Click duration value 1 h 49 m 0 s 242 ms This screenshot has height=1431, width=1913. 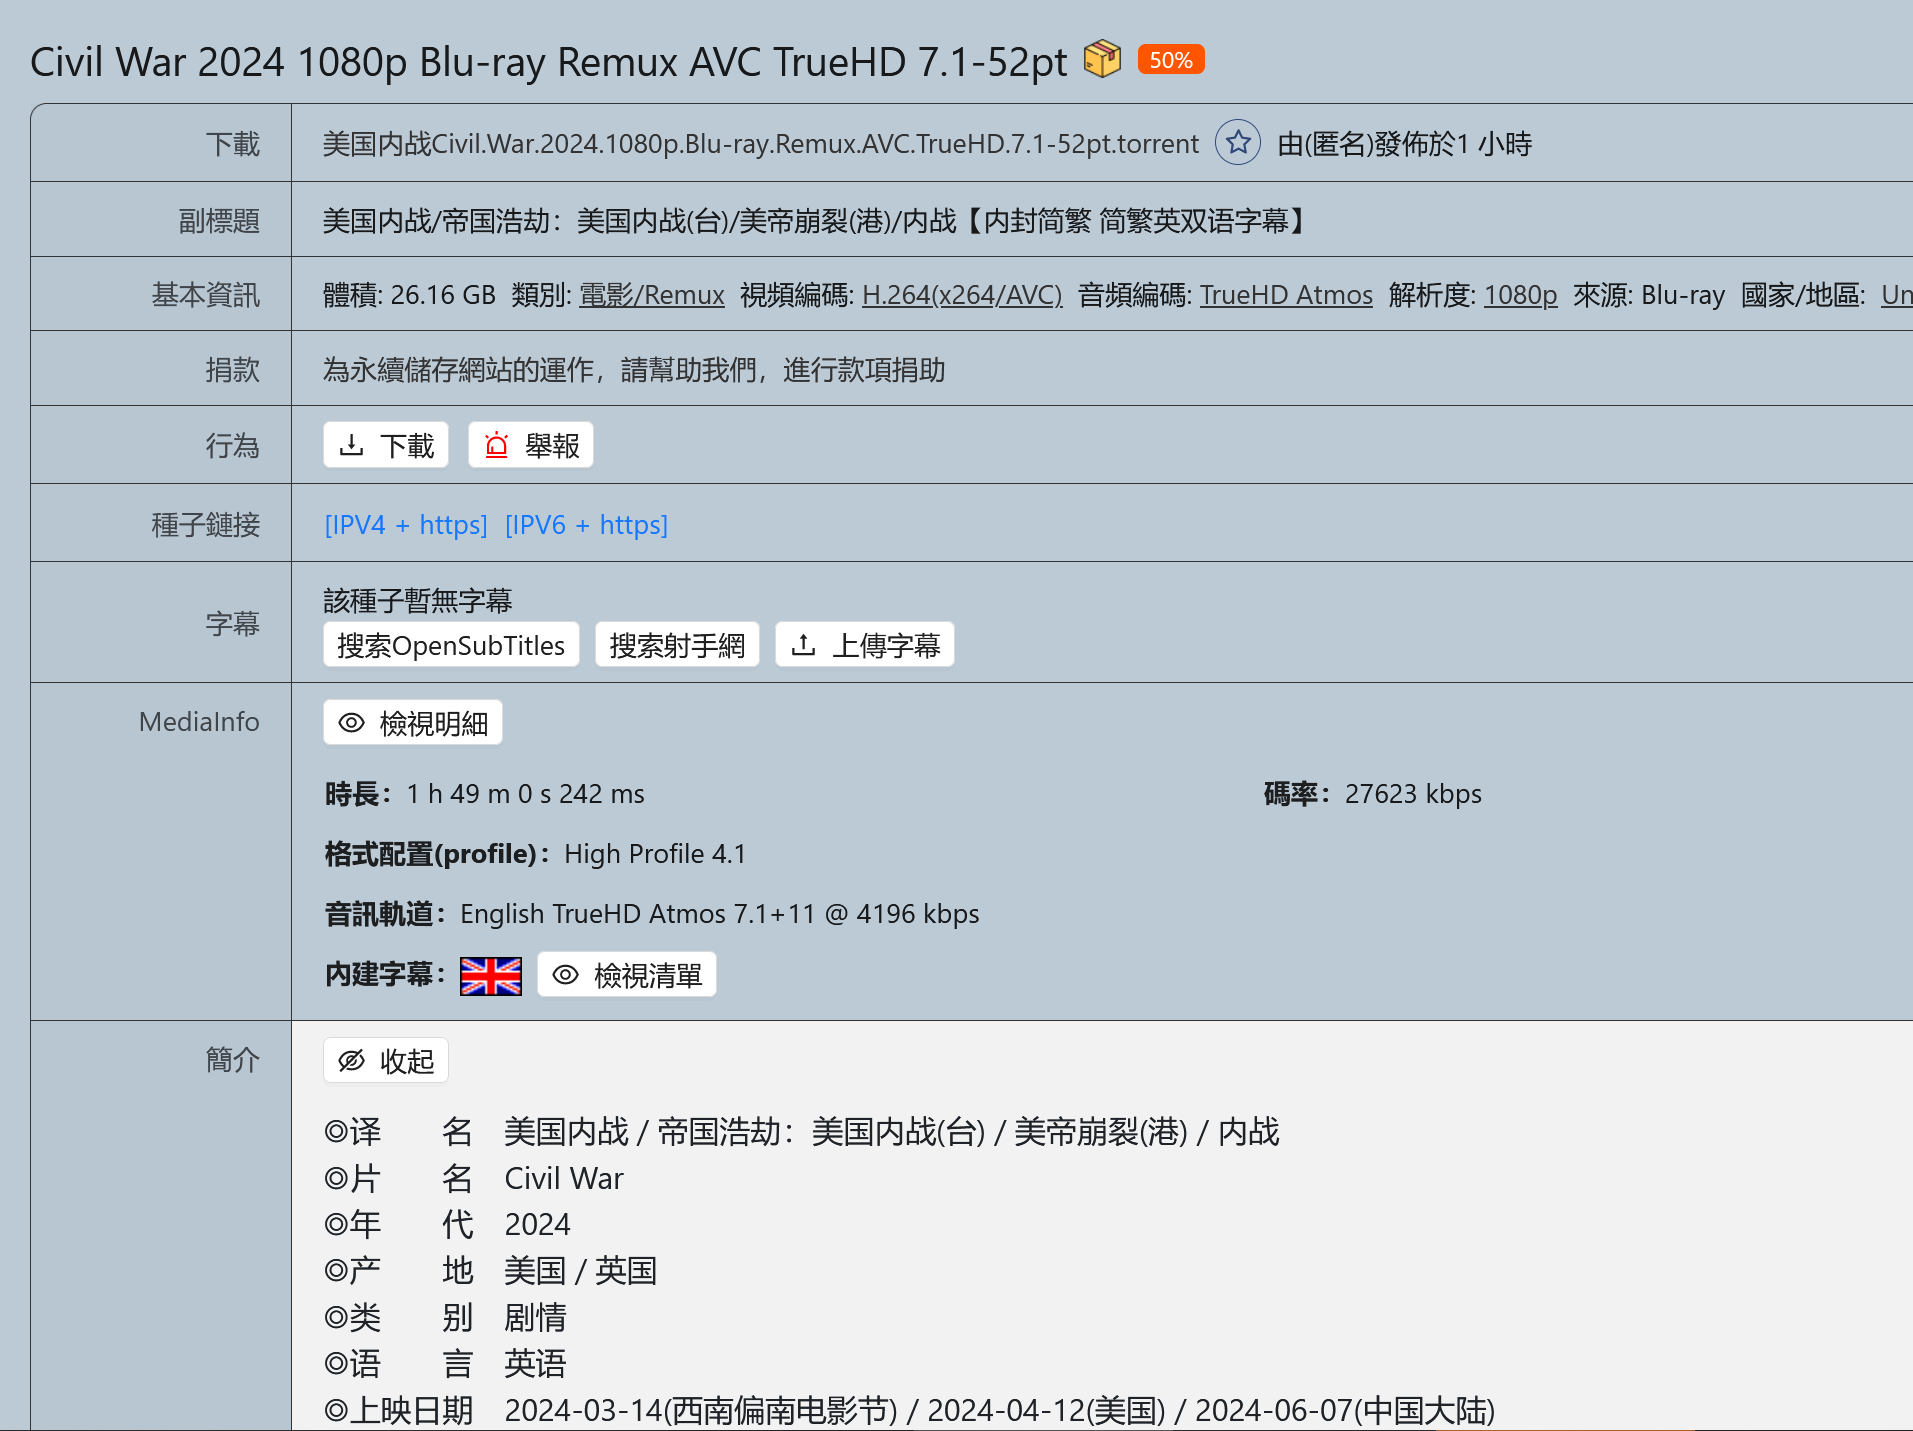click(526, 794)
